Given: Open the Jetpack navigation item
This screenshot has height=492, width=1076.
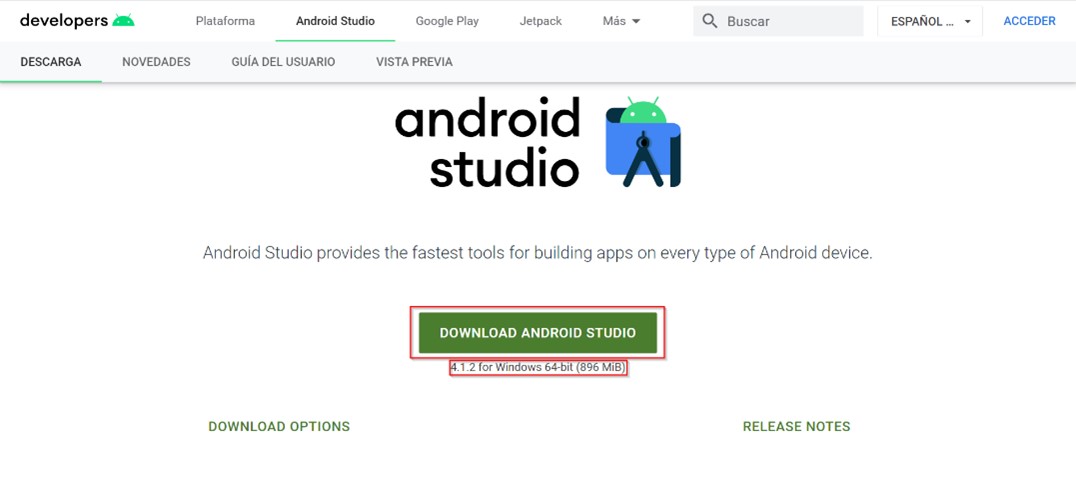Looking at the screenshot, I should [541, 21].
